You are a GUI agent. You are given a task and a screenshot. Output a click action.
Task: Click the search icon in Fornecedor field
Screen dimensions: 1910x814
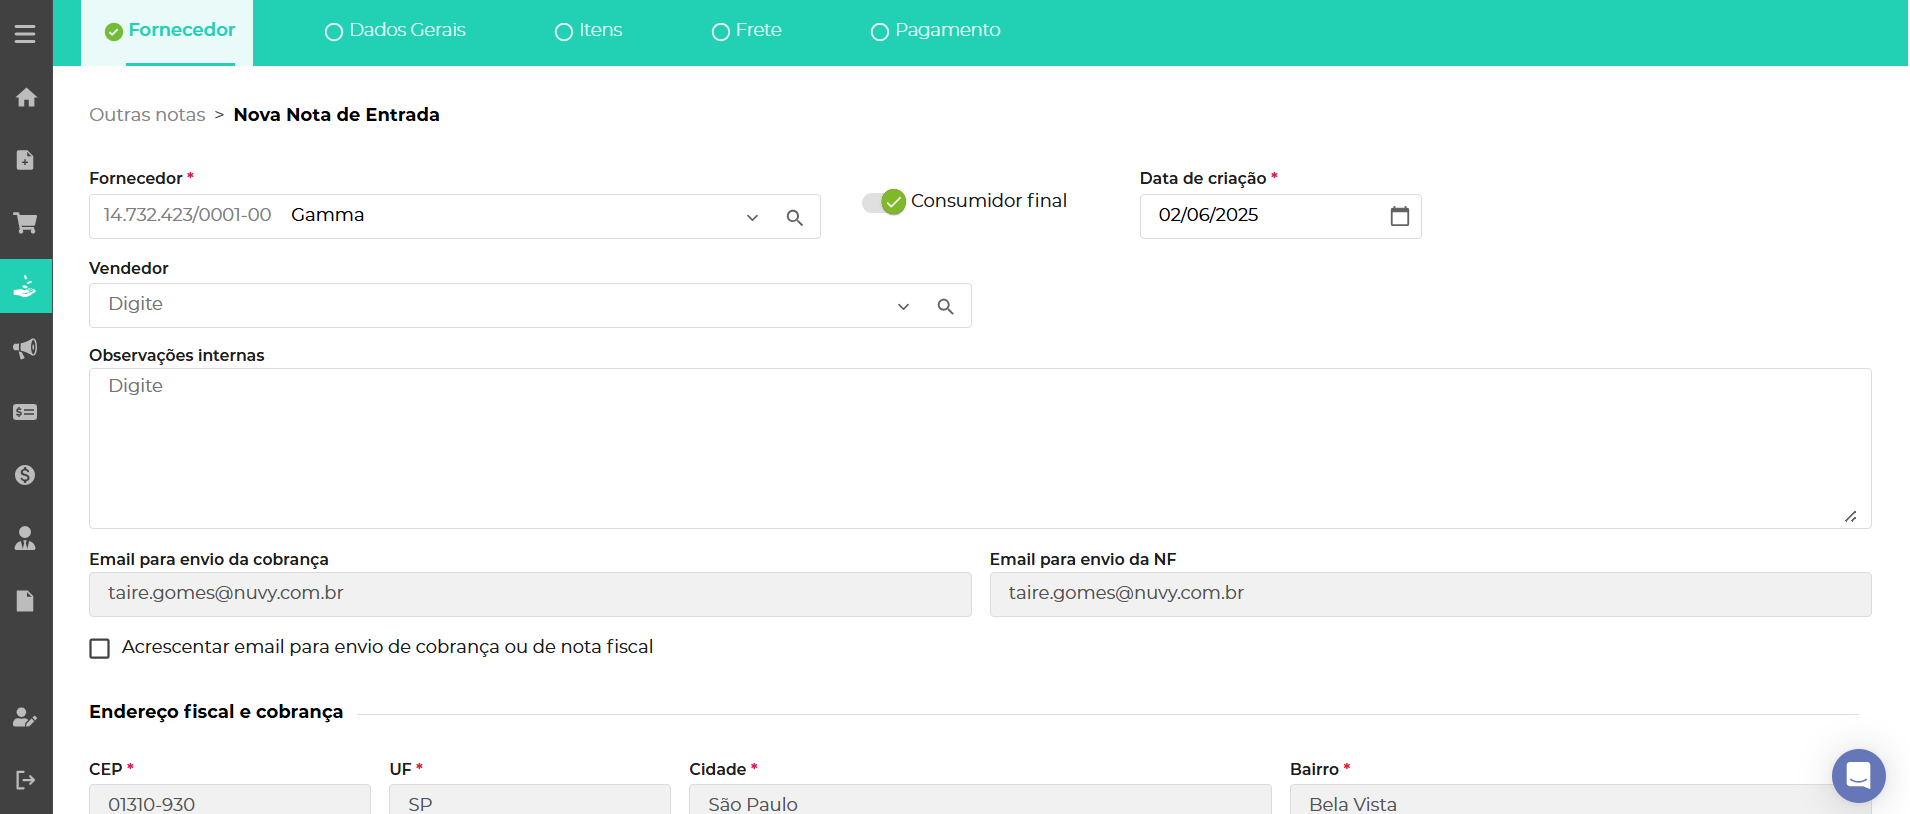coord(795,217)
